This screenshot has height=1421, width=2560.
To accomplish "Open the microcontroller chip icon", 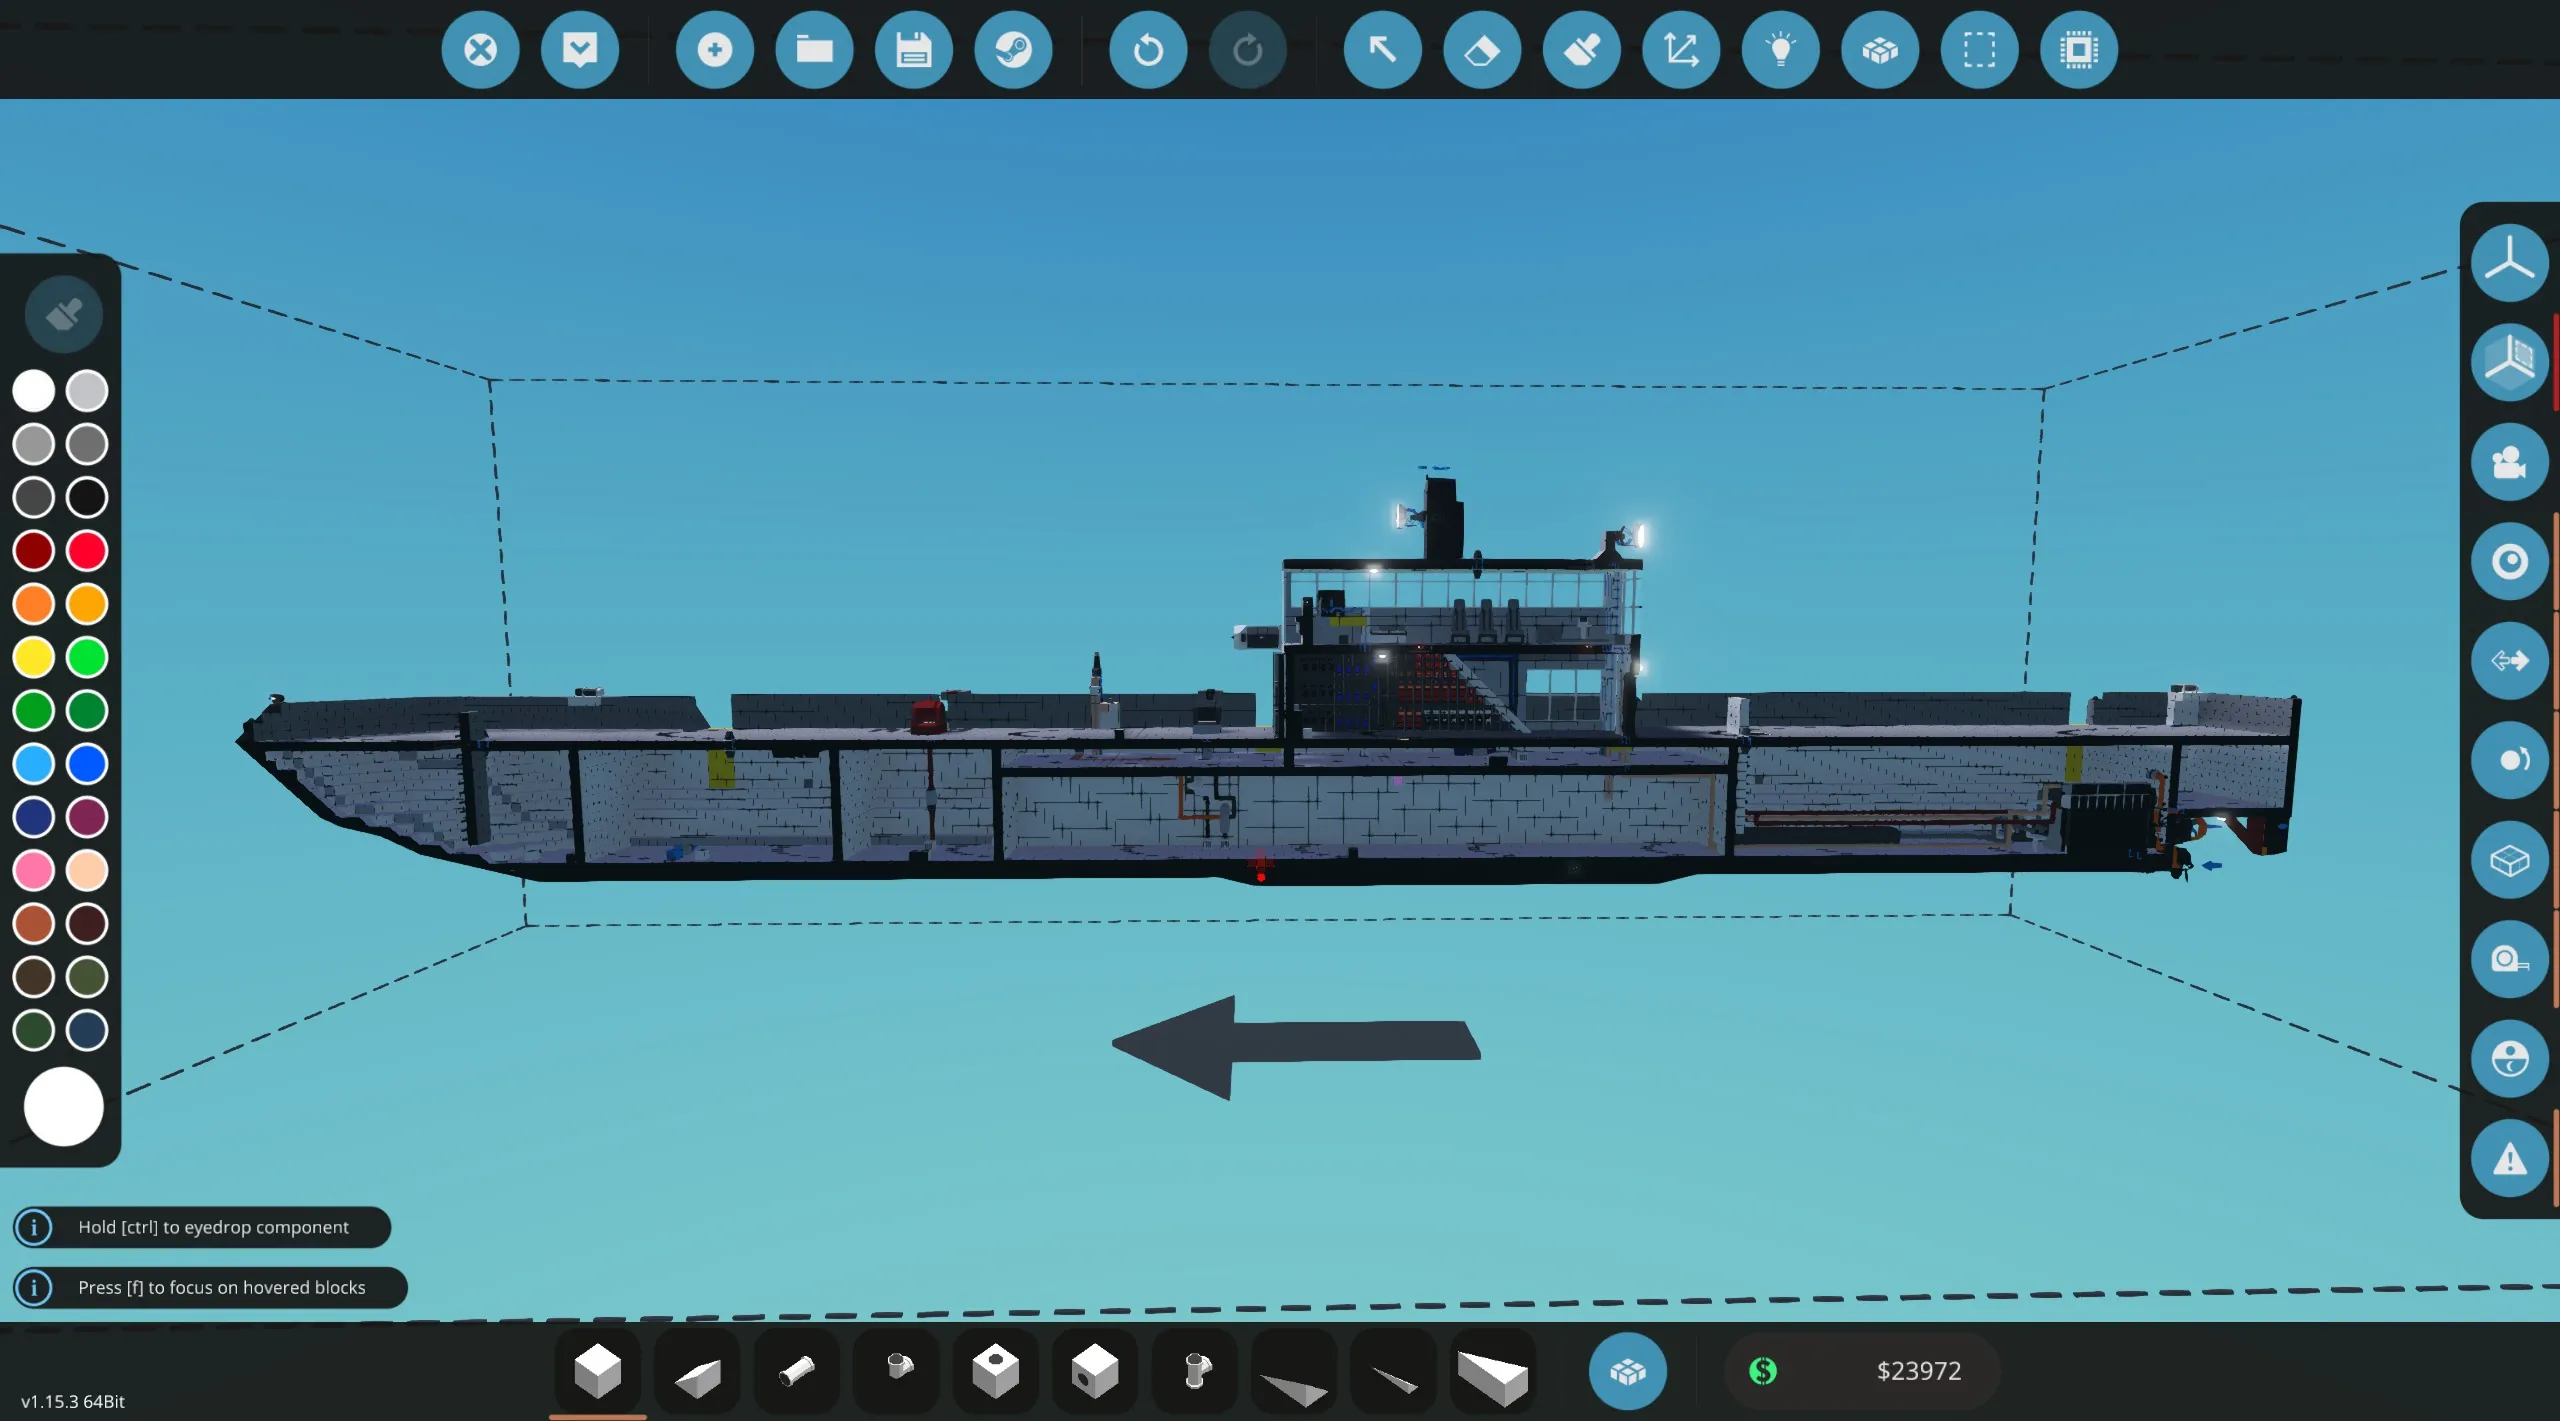I will 2078,49.
